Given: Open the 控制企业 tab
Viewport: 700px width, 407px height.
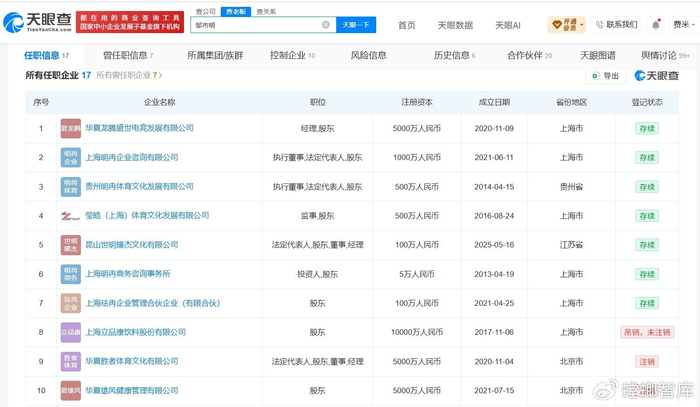Looking at the screenshot, I should [x=292, y=55].
